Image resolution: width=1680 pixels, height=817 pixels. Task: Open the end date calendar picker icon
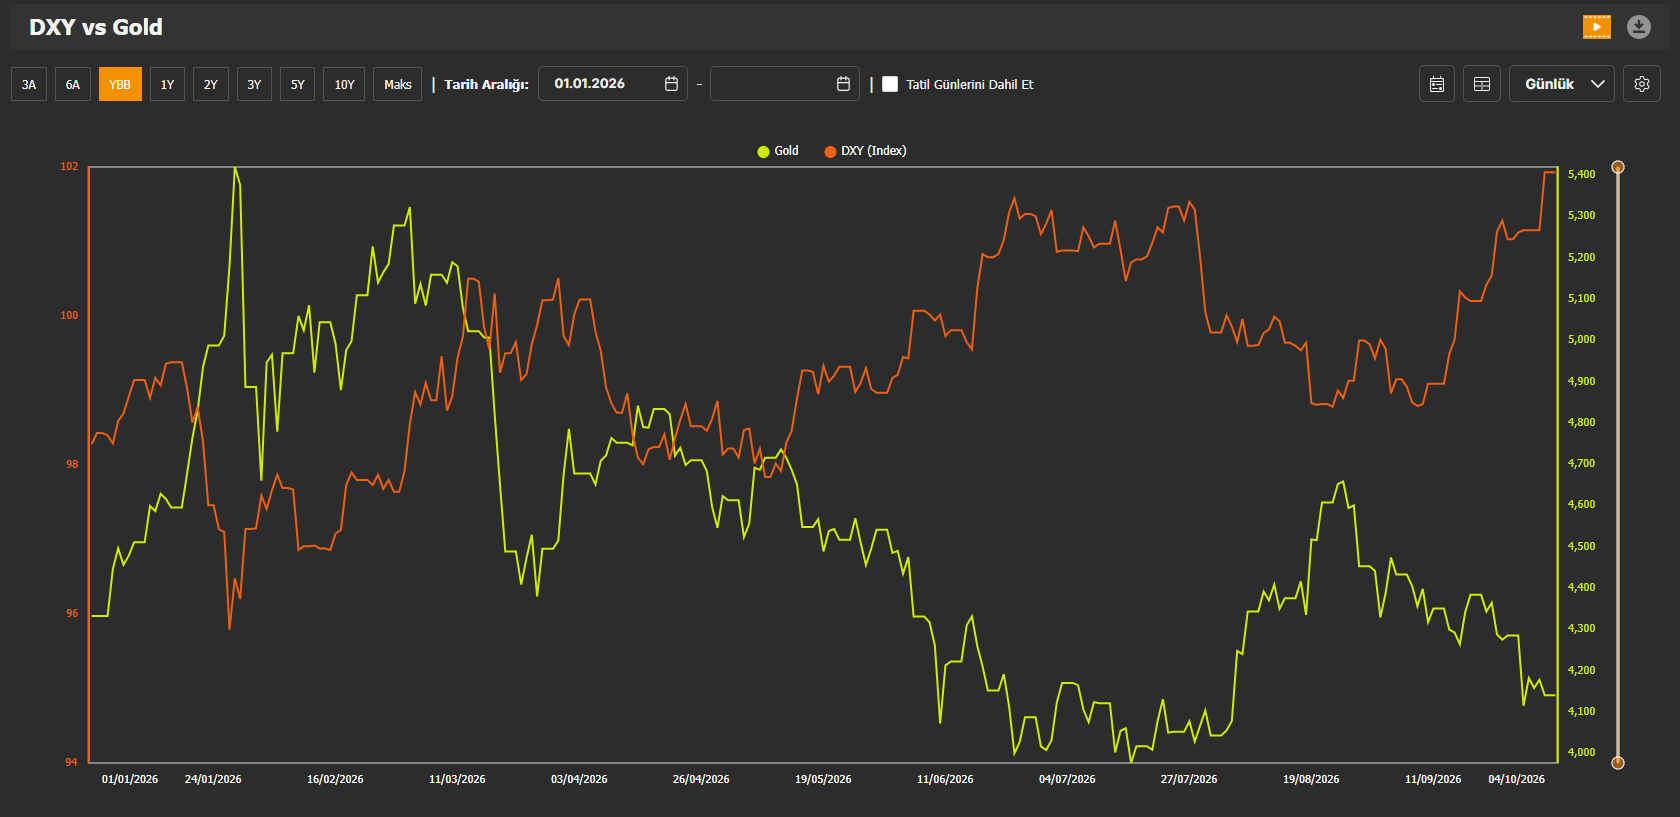click(843, 84)
